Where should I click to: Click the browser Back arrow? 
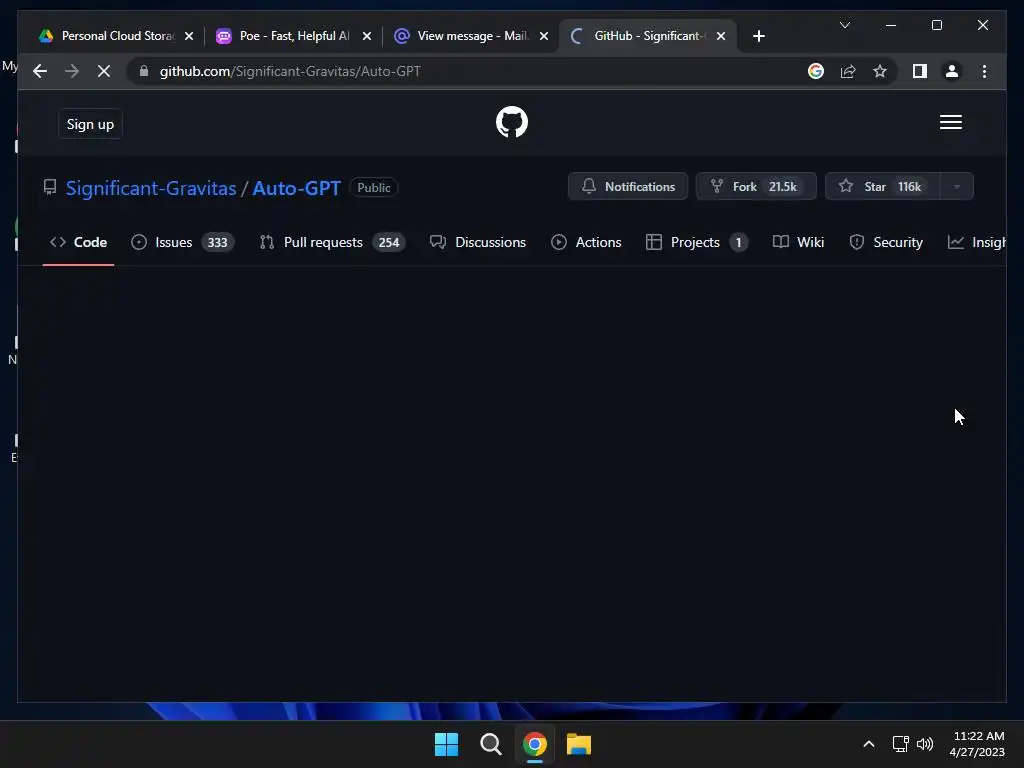coord(40,71)
